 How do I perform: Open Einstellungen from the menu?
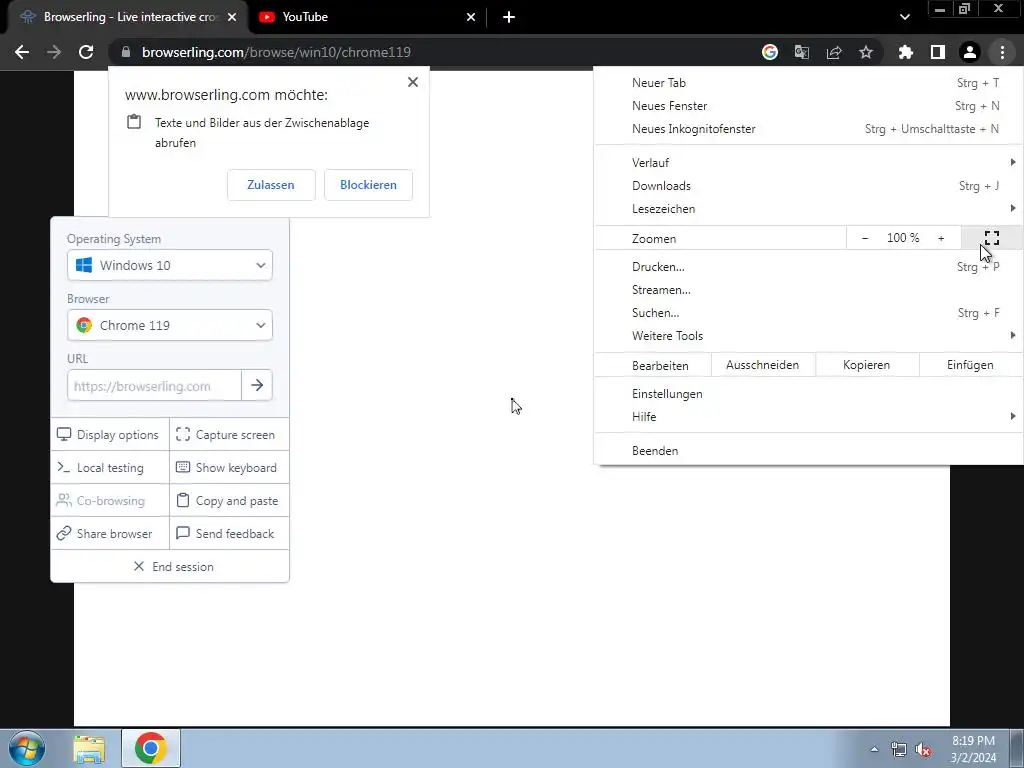coord(808,394)
